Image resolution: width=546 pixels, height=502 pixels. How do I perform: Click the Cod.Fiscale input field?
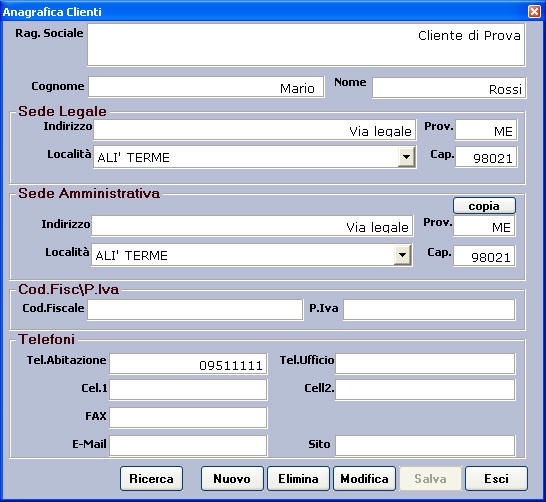tap(195, 309)
